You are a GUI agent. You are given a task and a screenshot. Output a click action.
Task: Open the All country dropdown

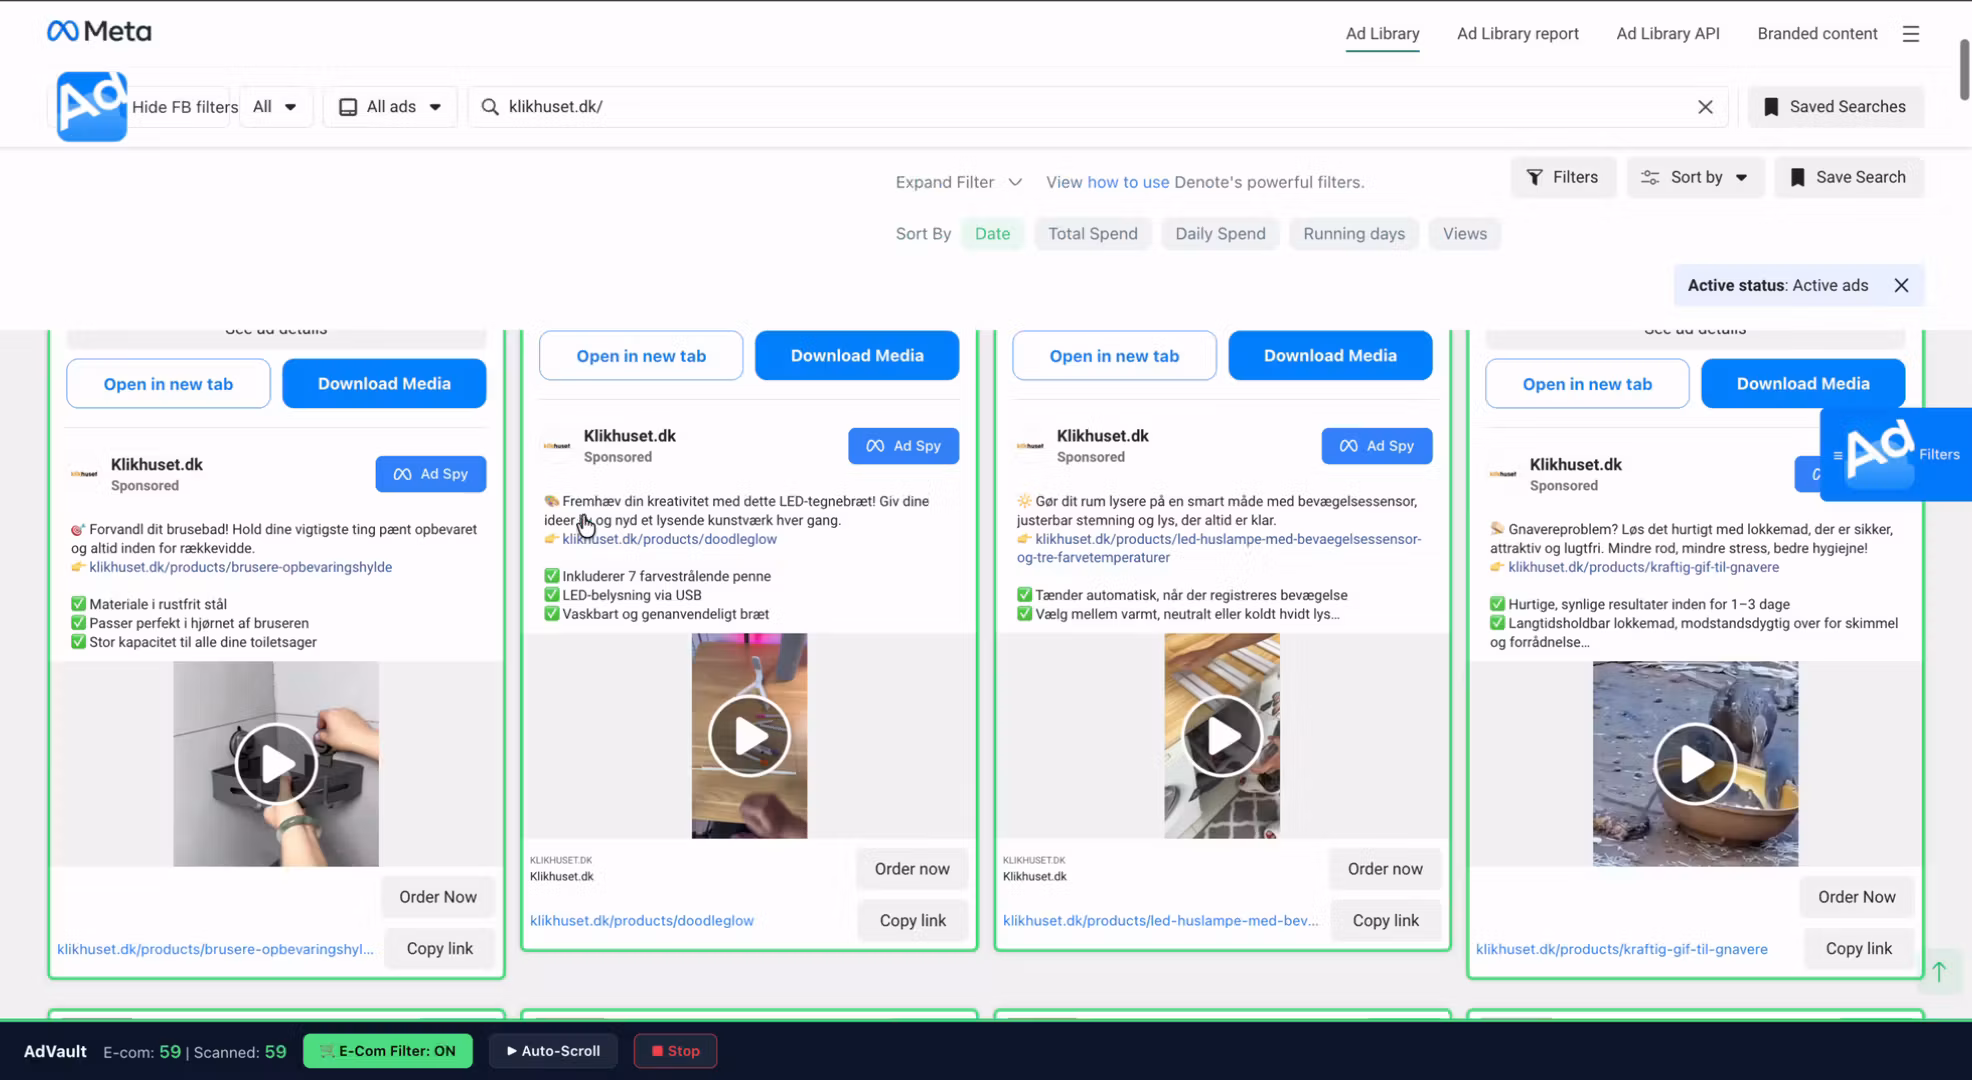(x=275, y=107)
